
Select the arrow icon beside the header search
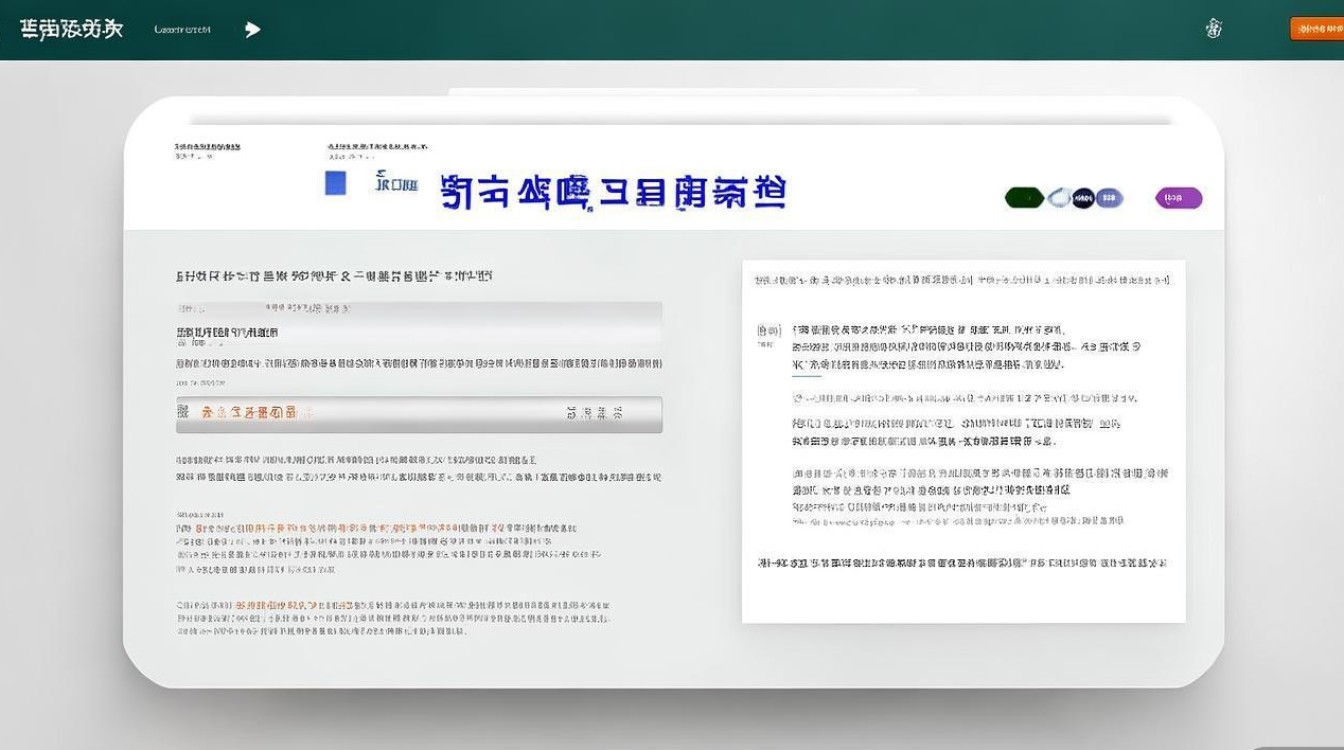coord(252,29)
